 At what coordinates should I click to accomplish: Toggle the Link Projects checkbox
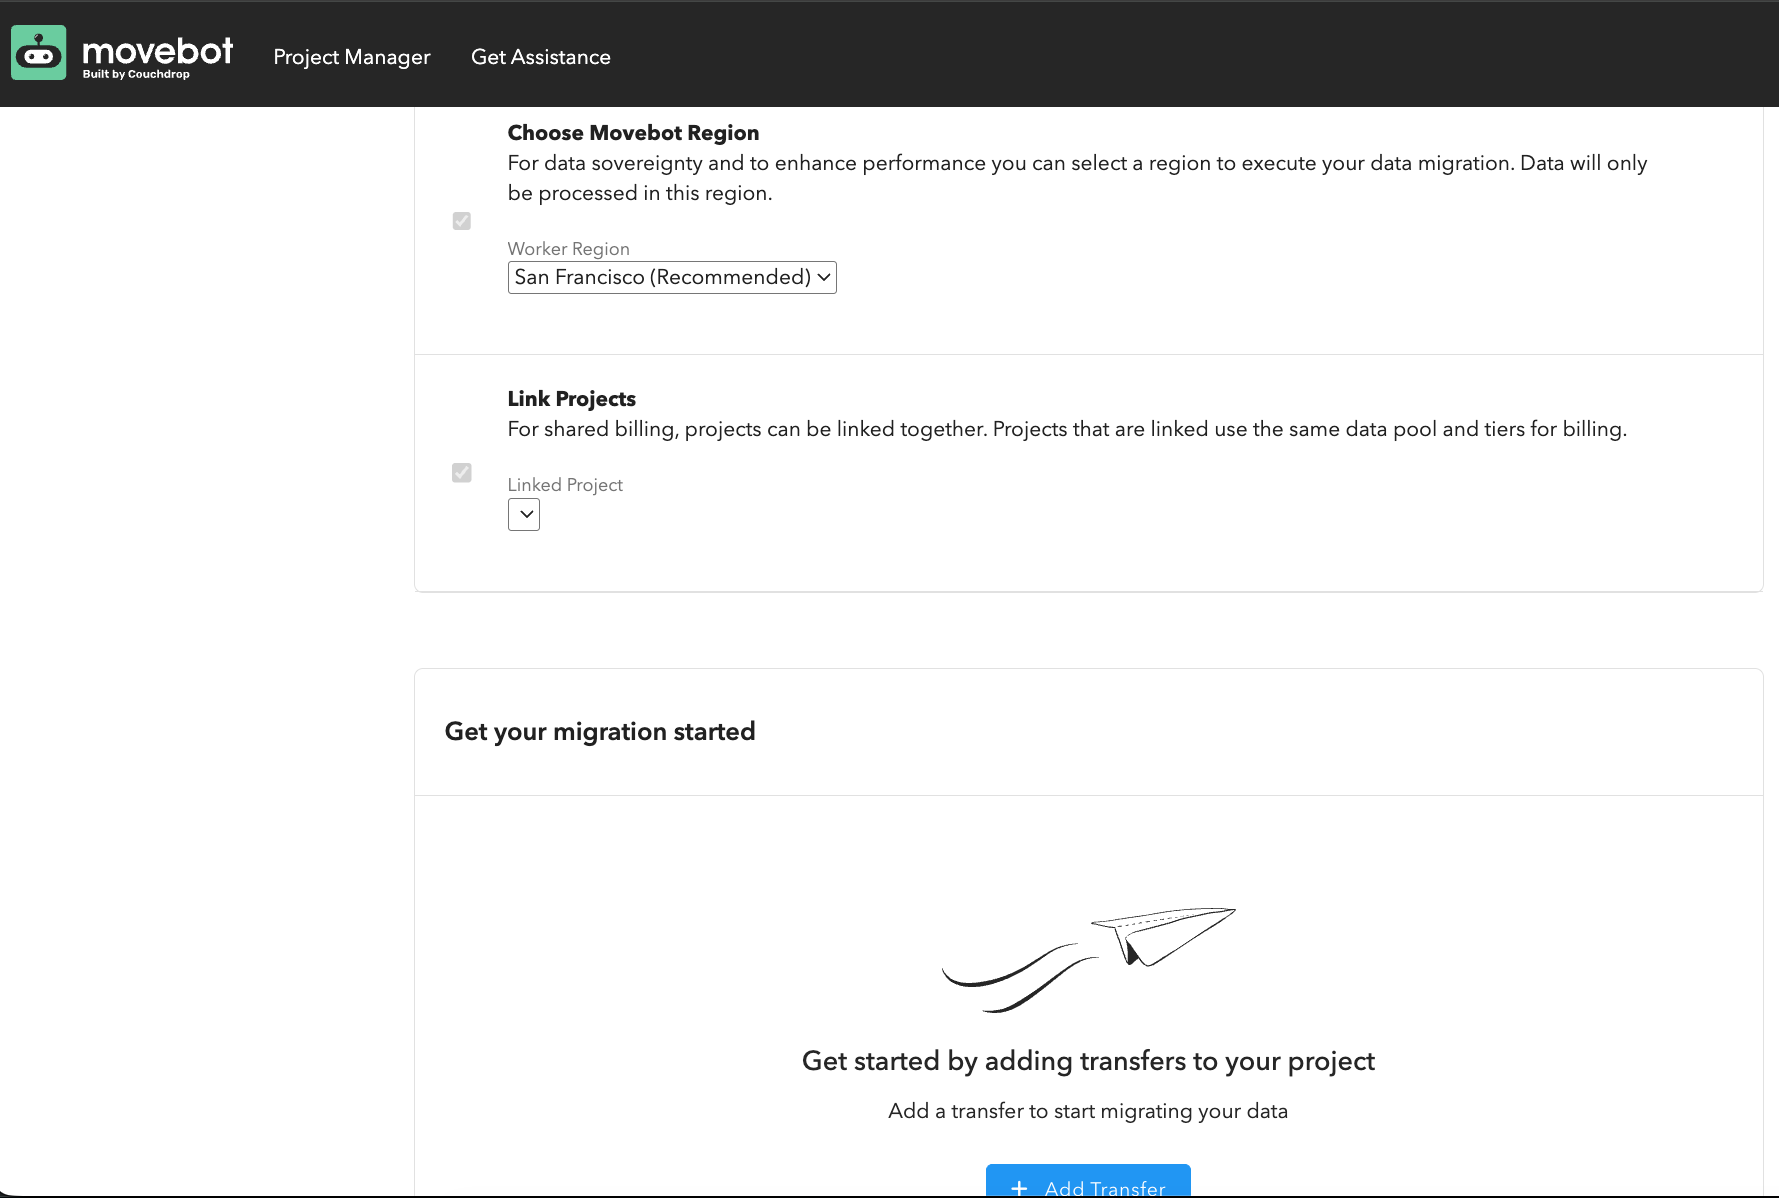click(x=462, y=473)
